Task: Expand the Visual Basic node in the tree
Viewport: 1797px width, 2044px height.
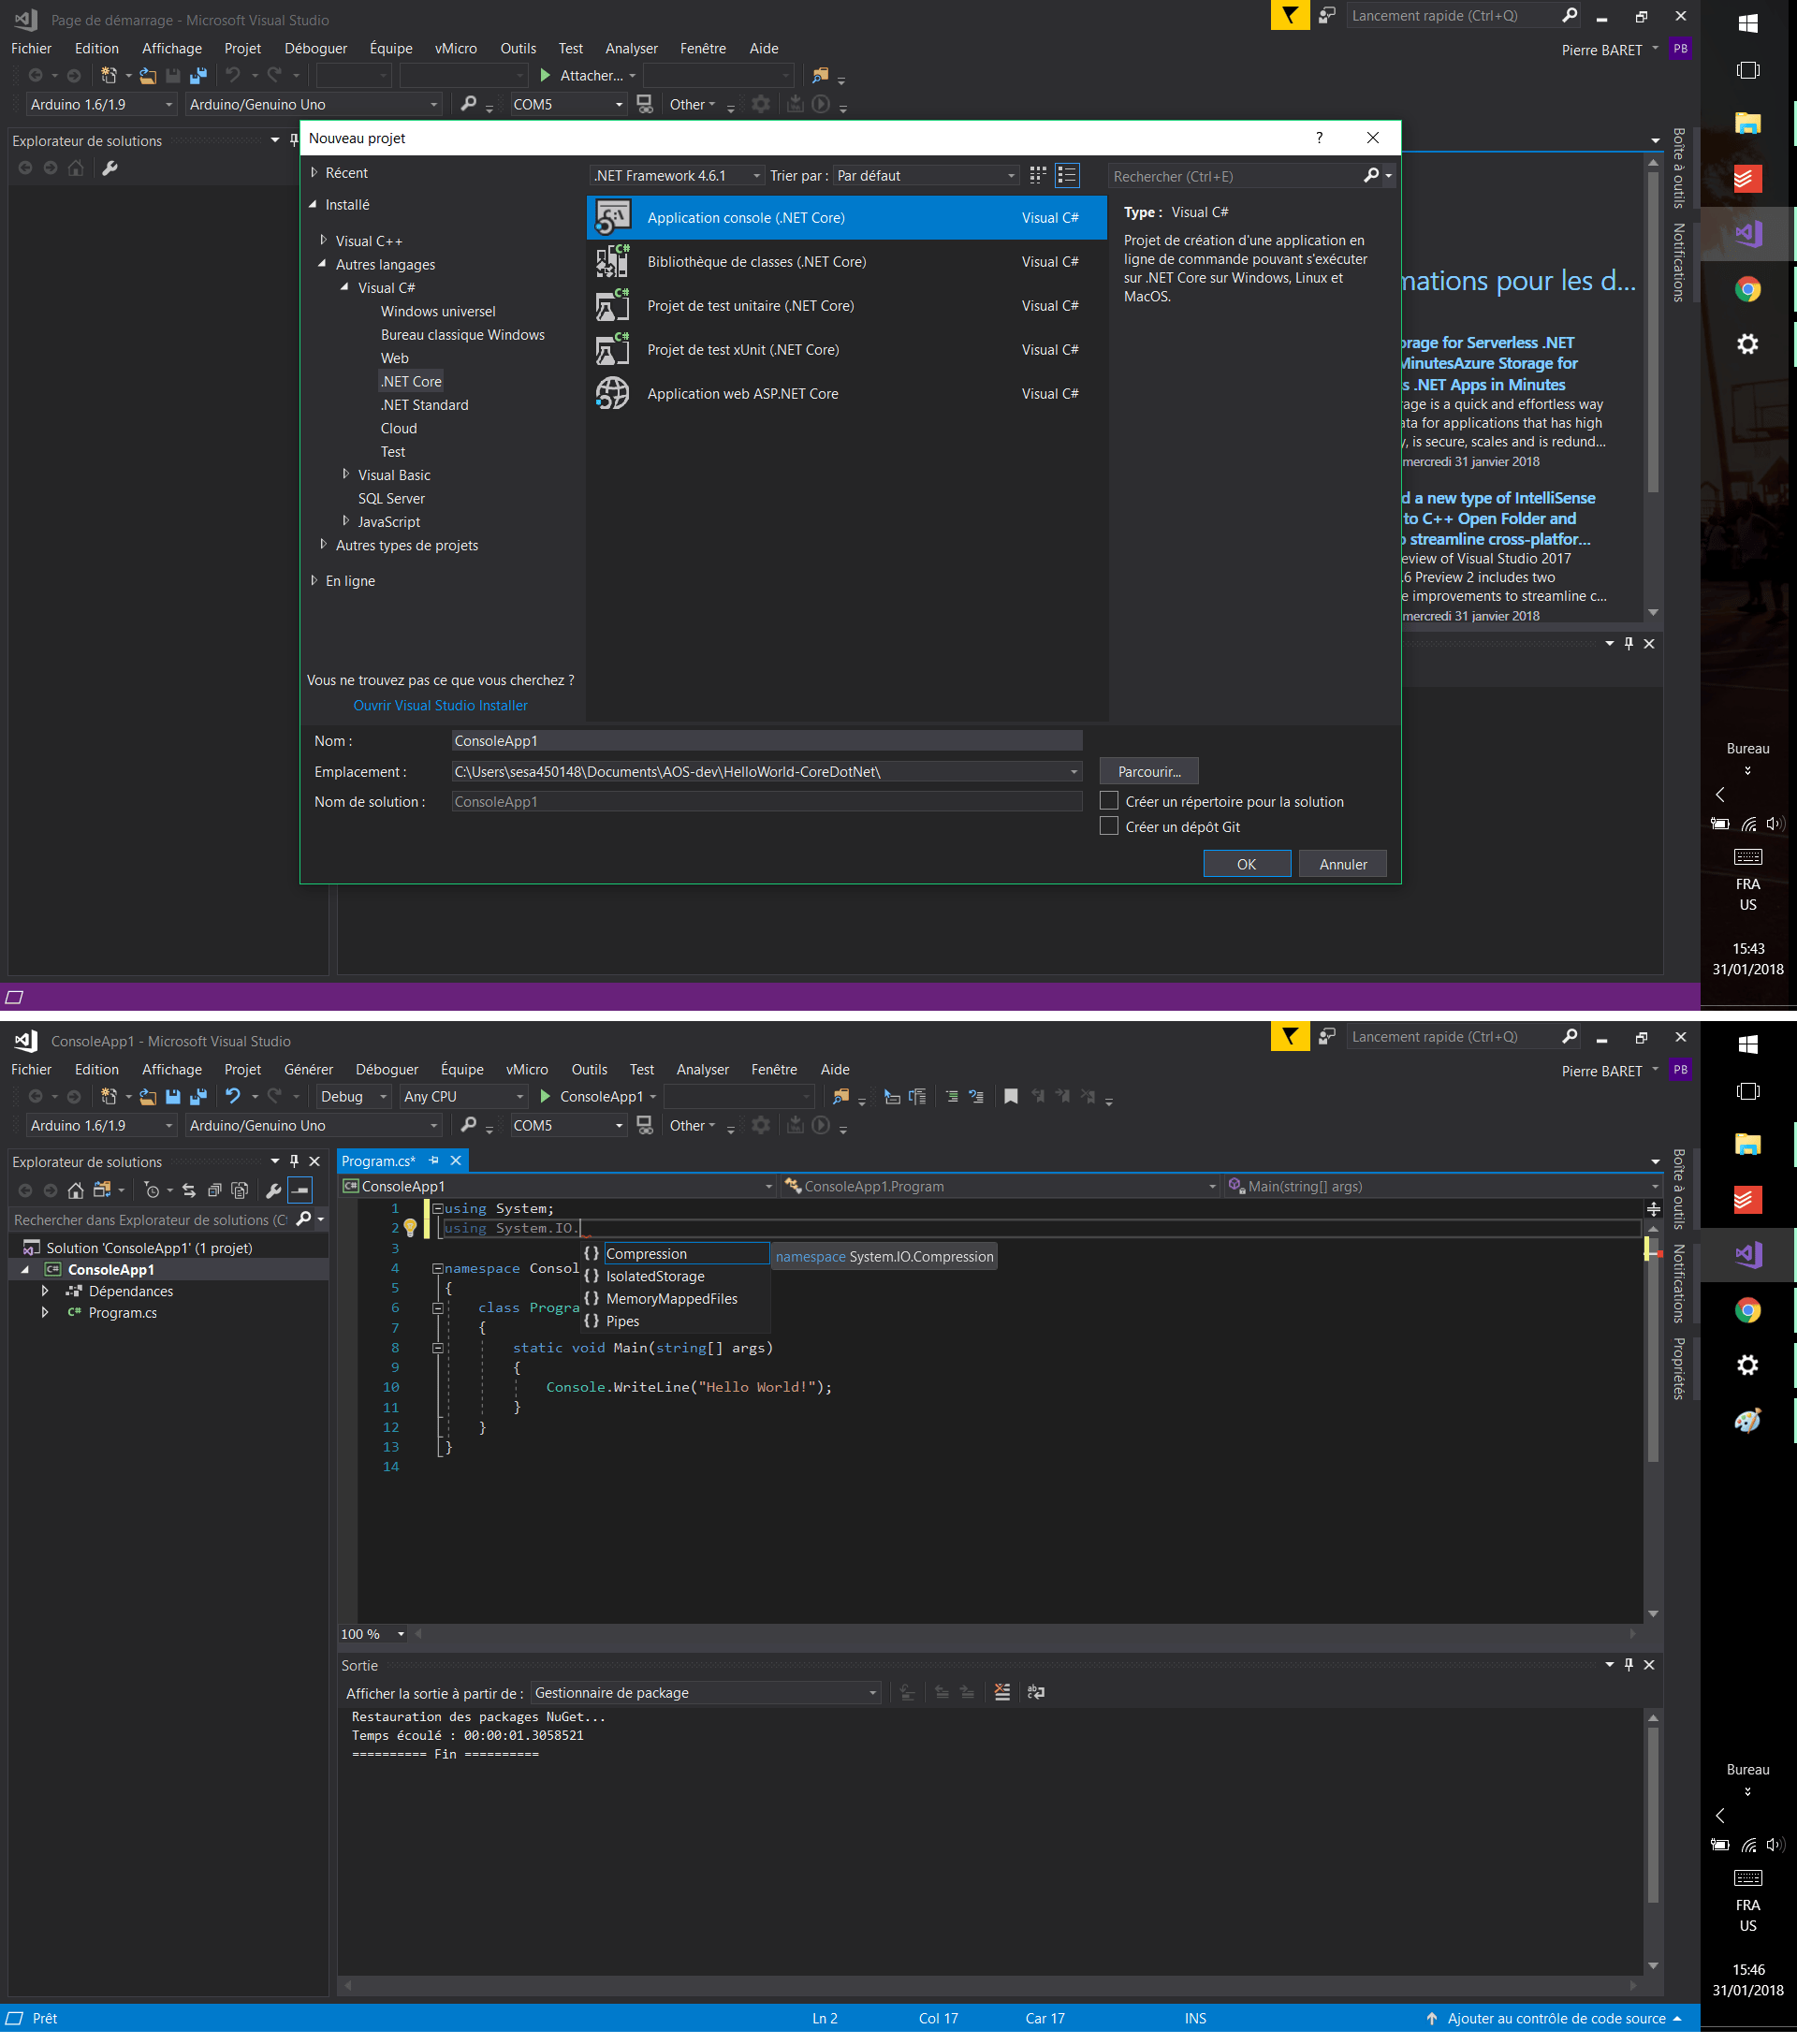Action: click(x=346, y=474)
